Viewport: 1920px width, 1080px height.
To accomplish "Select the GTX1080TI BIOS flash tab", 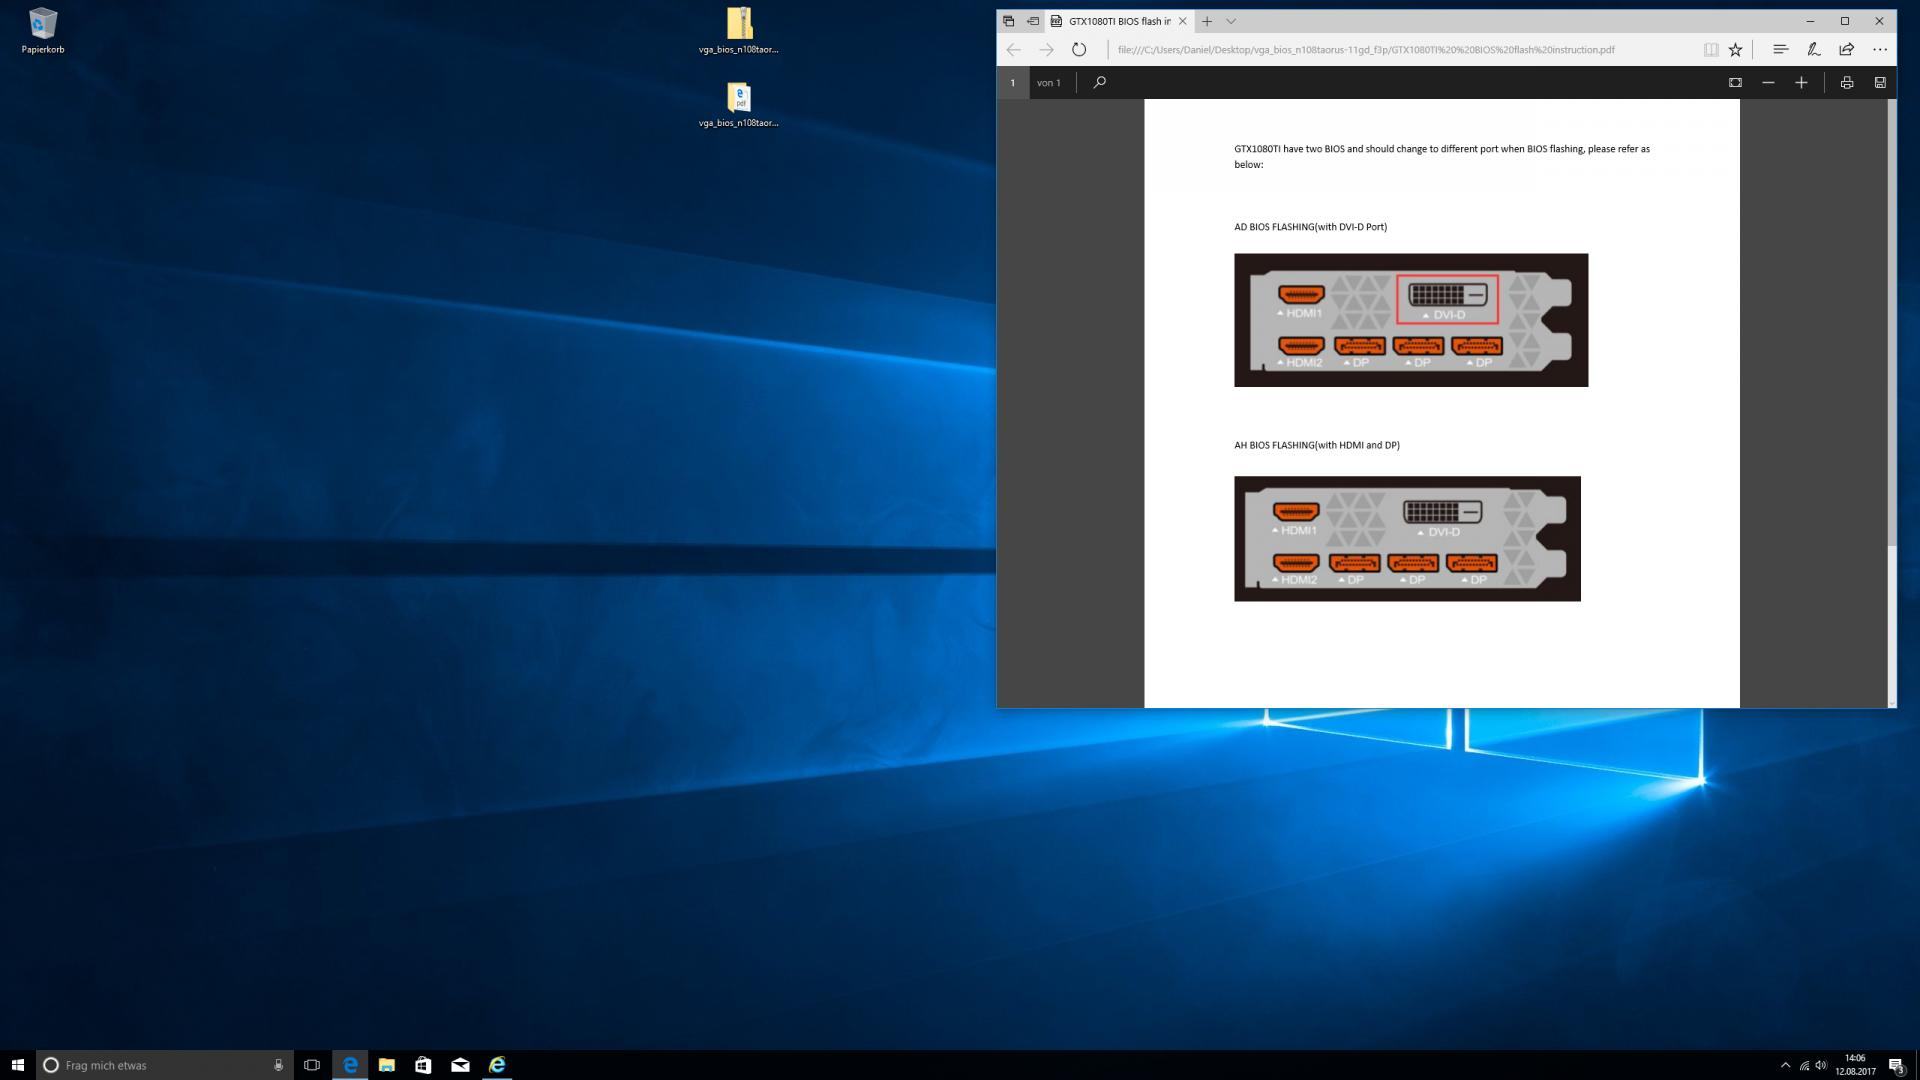I will (x=1119, y=21).
